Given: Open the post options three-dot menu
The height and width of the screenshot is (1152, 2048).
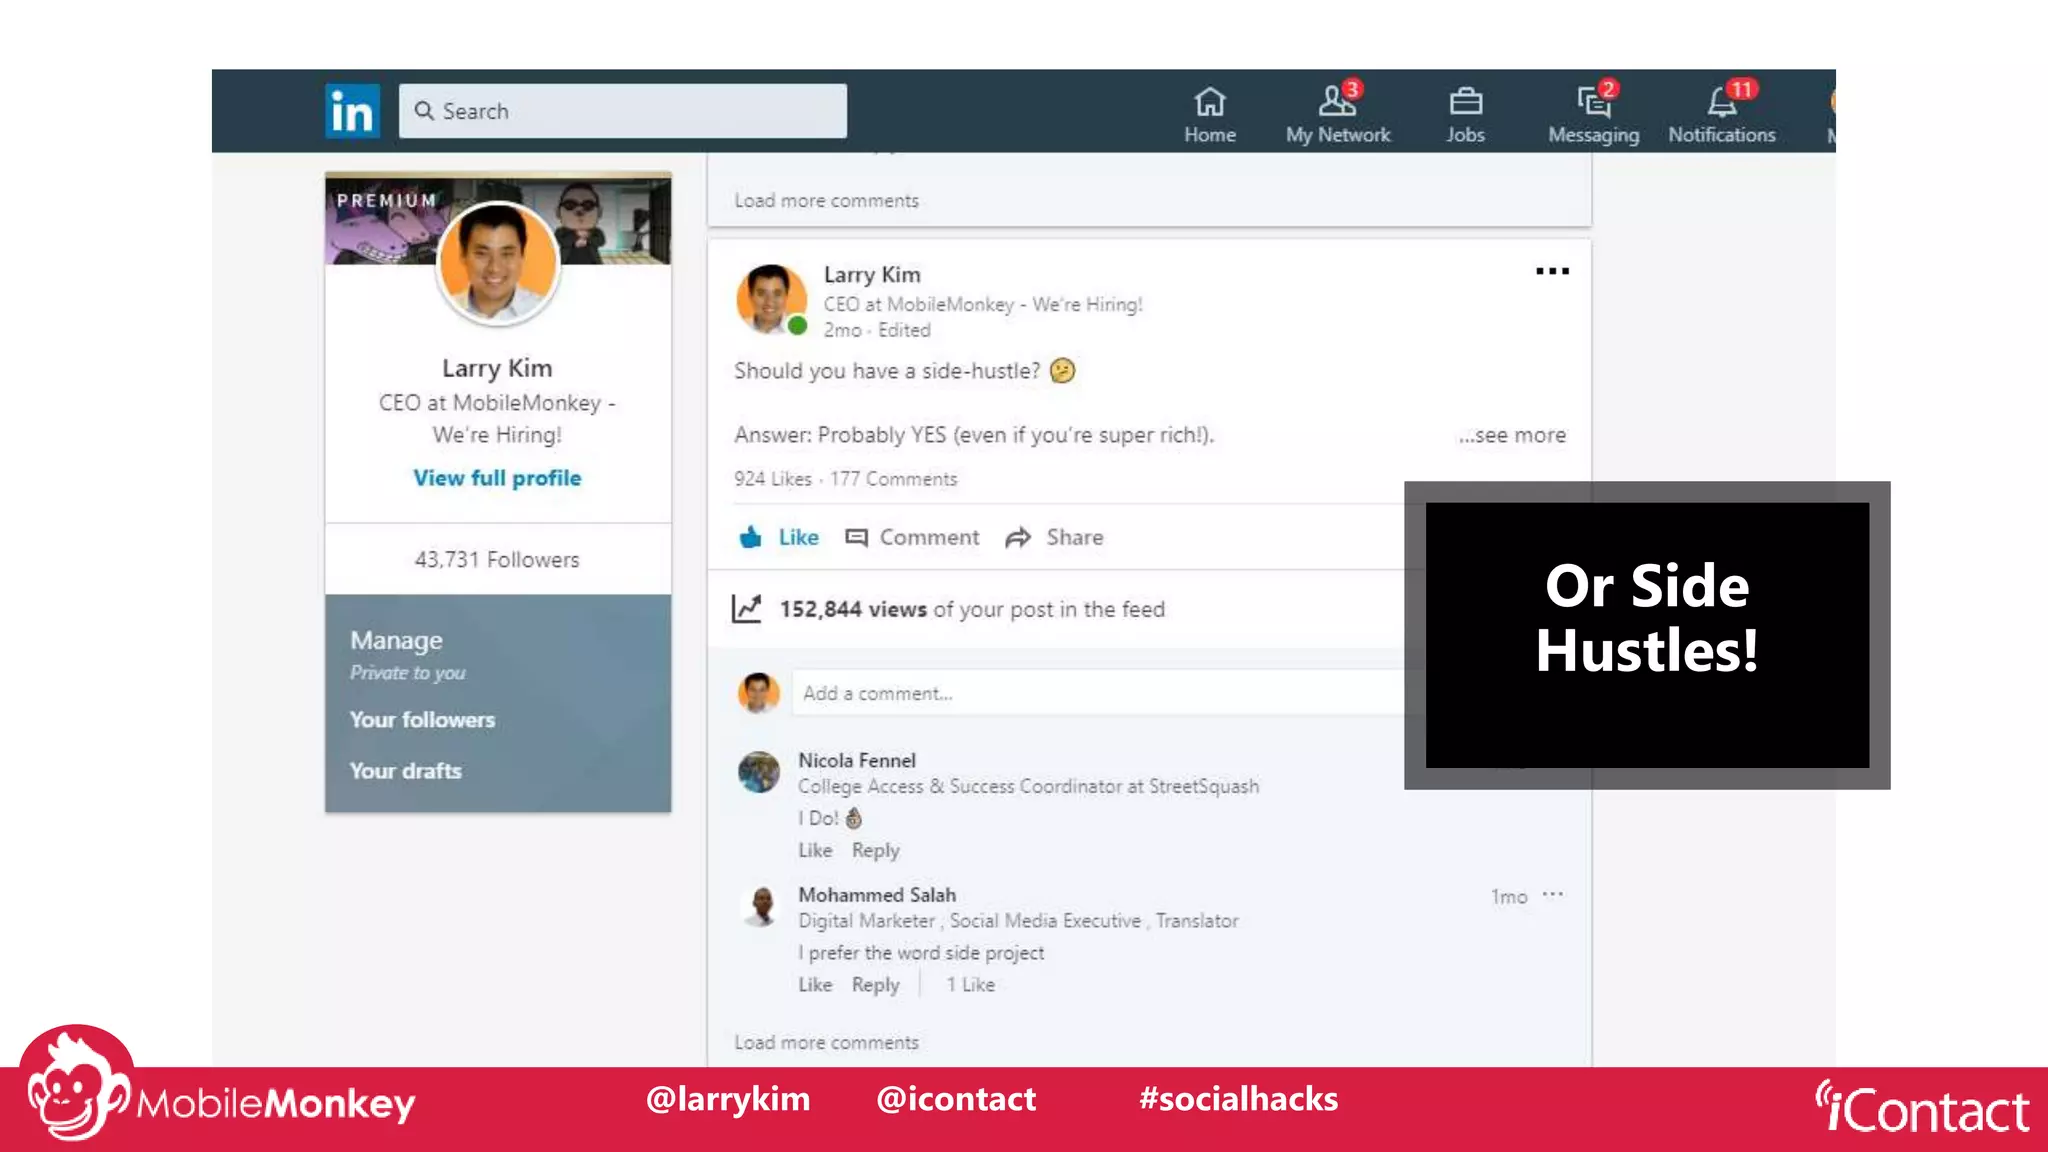Looking at the screenshot, I should pos(1552,271).
